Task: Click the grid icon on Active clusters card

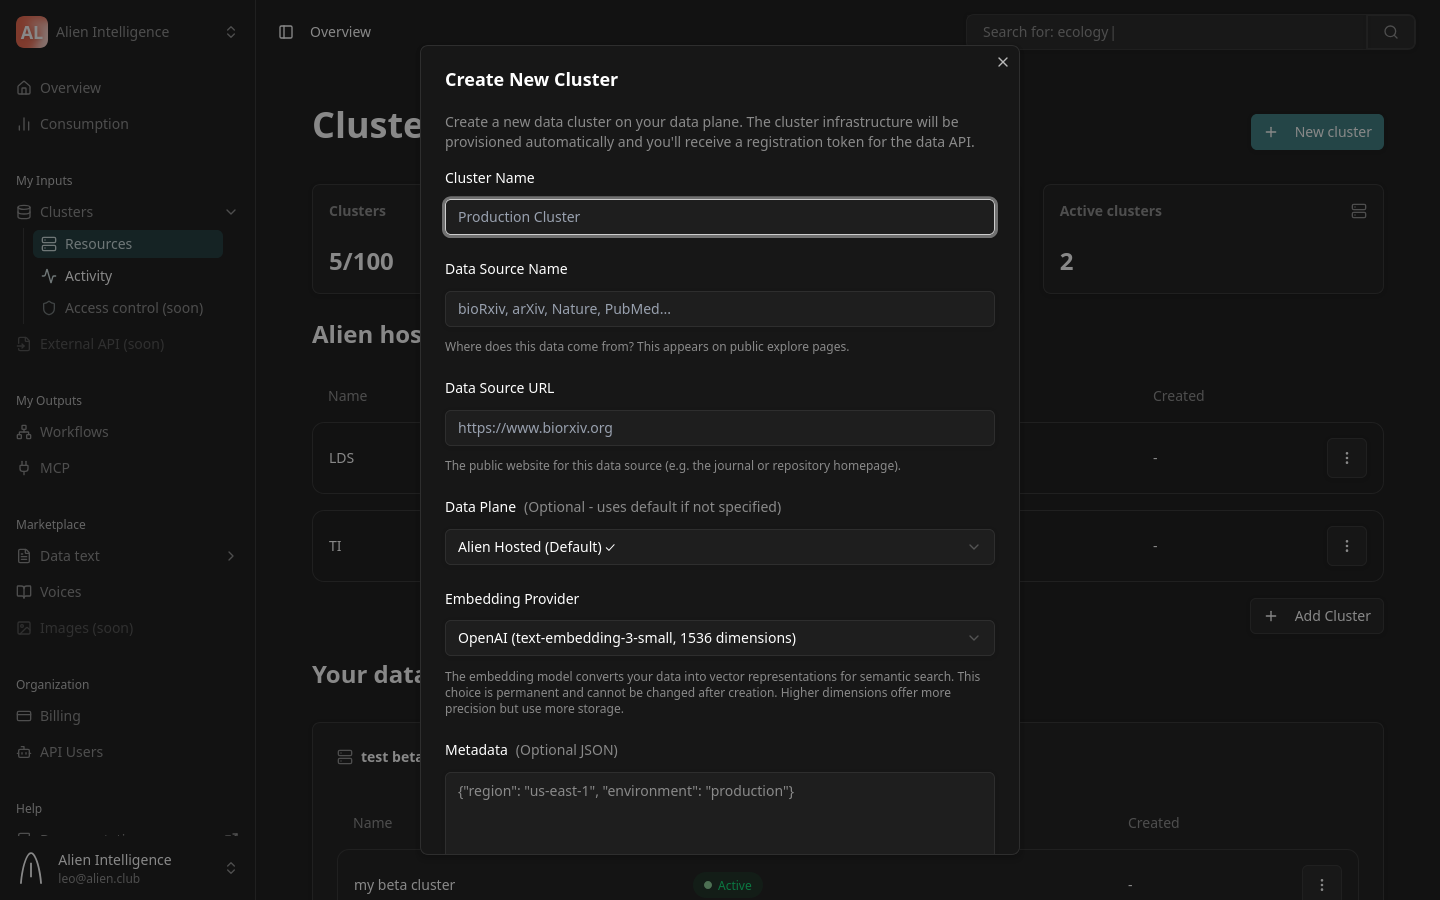Action: pos(1359,211)
